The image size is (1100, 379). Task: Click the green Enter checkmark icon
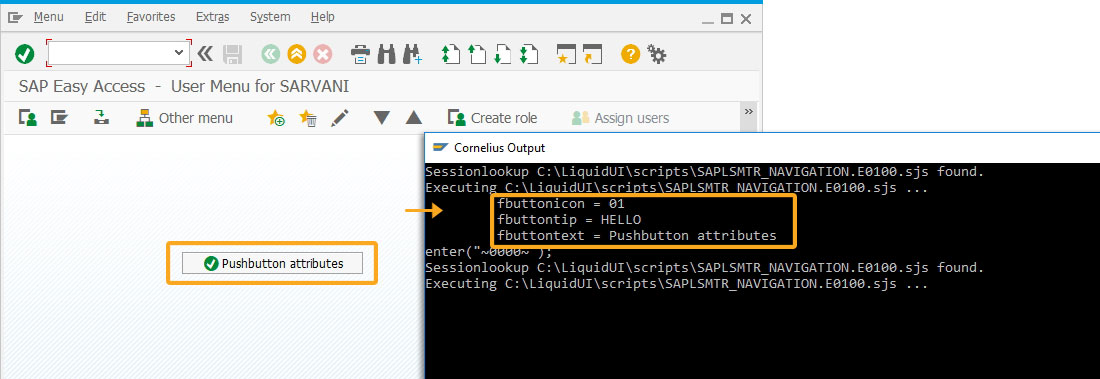[25, 53]
